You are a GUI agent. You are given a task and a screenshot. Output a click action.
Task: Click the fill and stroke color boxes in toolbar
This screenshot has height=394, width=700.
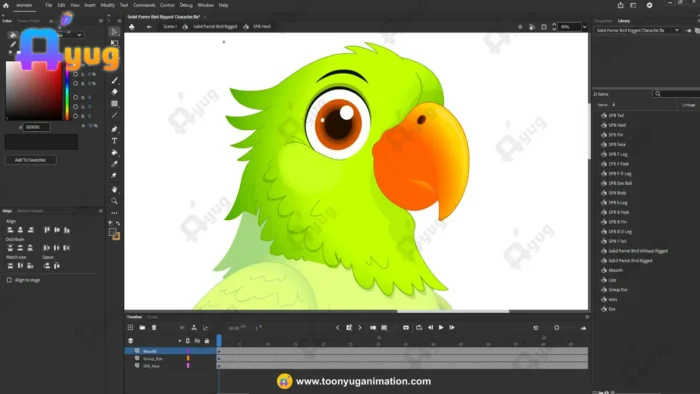tap(114, 234)
